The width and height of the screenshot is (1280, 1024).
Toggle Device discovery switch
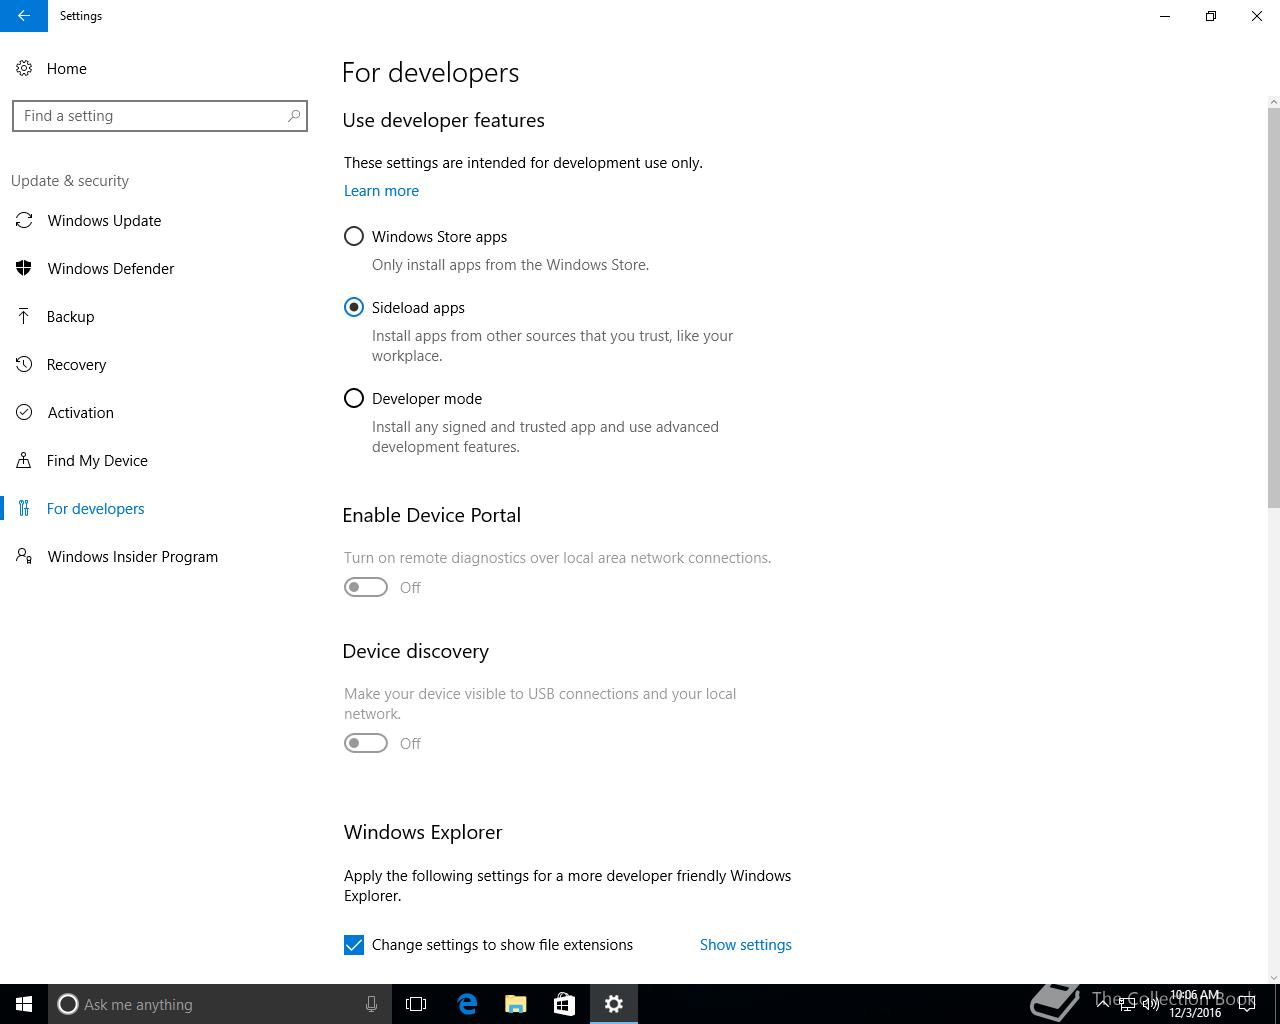click(366, 743)
